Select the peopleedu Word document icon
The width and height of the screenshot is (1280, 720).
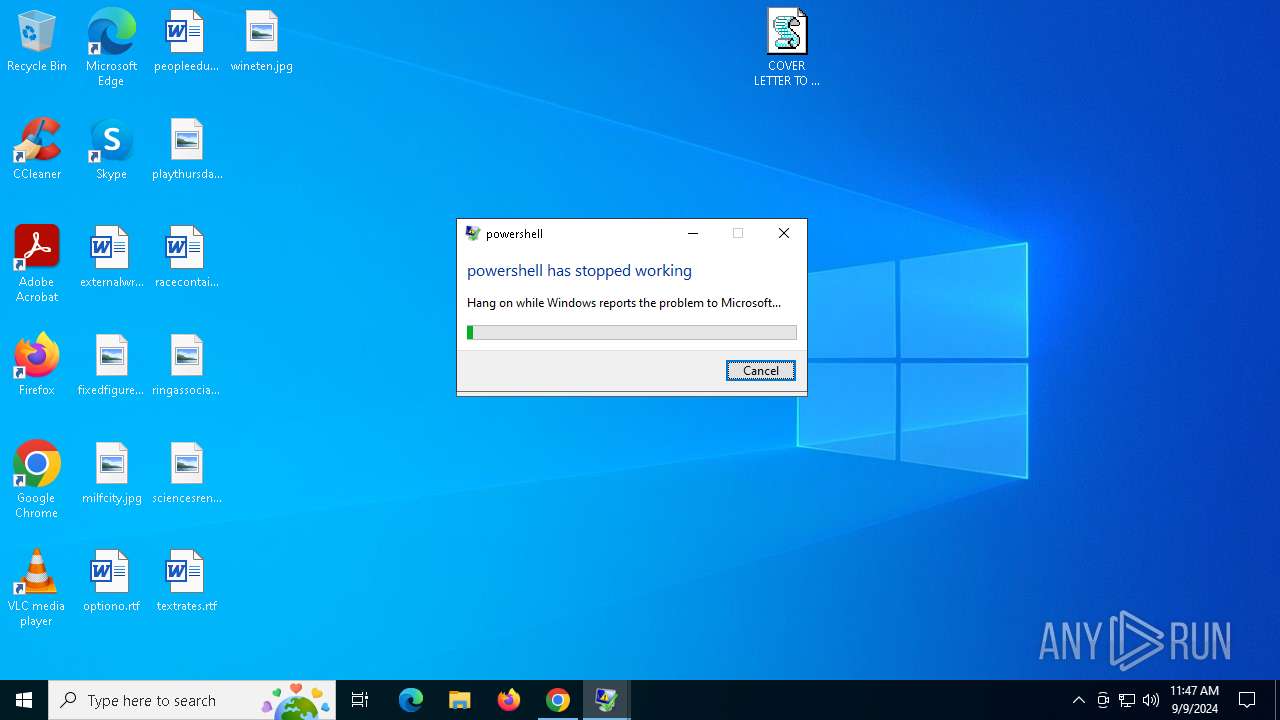click(186, 42)
